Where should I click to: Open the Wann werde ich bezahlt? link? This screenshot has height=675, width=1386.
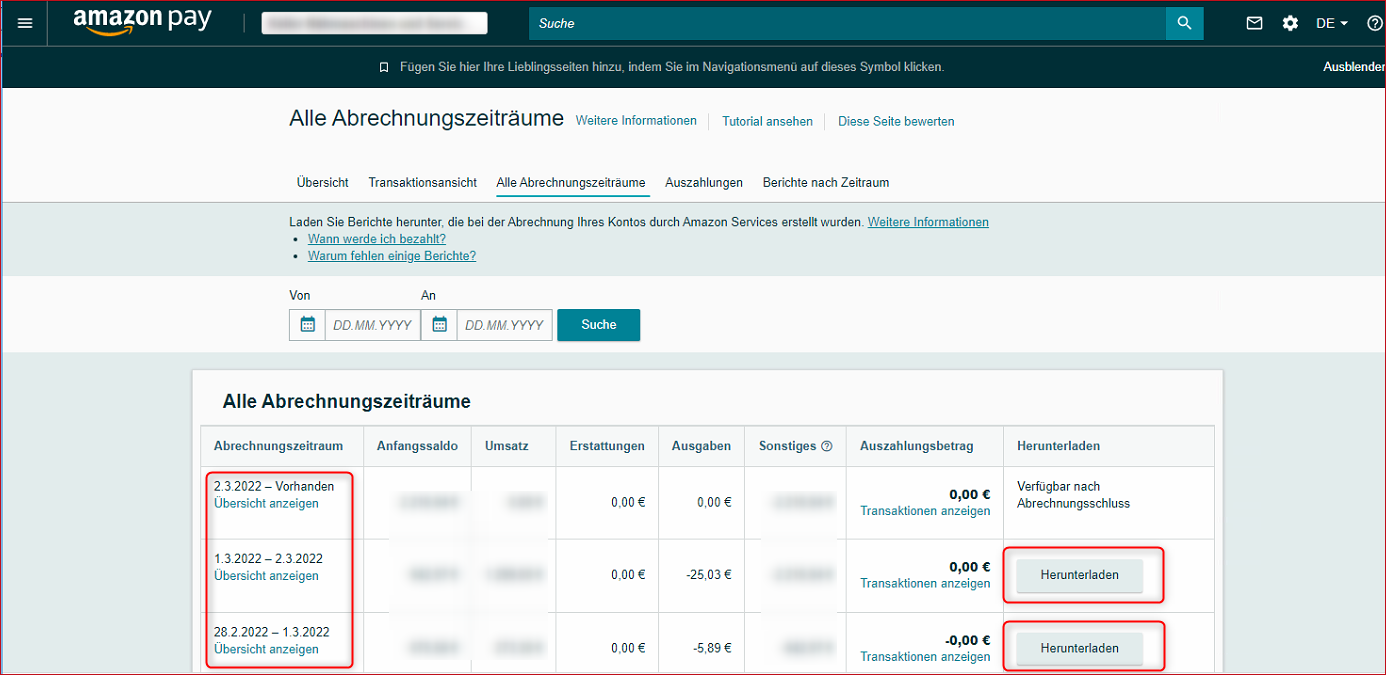point(376,239)
